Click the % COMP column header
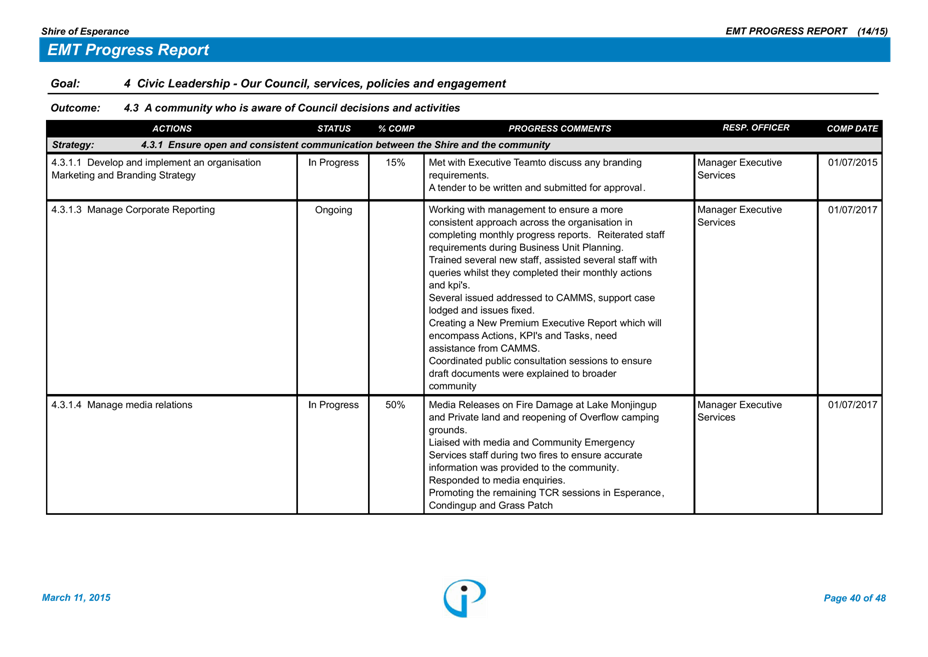This screenshot has height=657, width=928. [396, 129]
